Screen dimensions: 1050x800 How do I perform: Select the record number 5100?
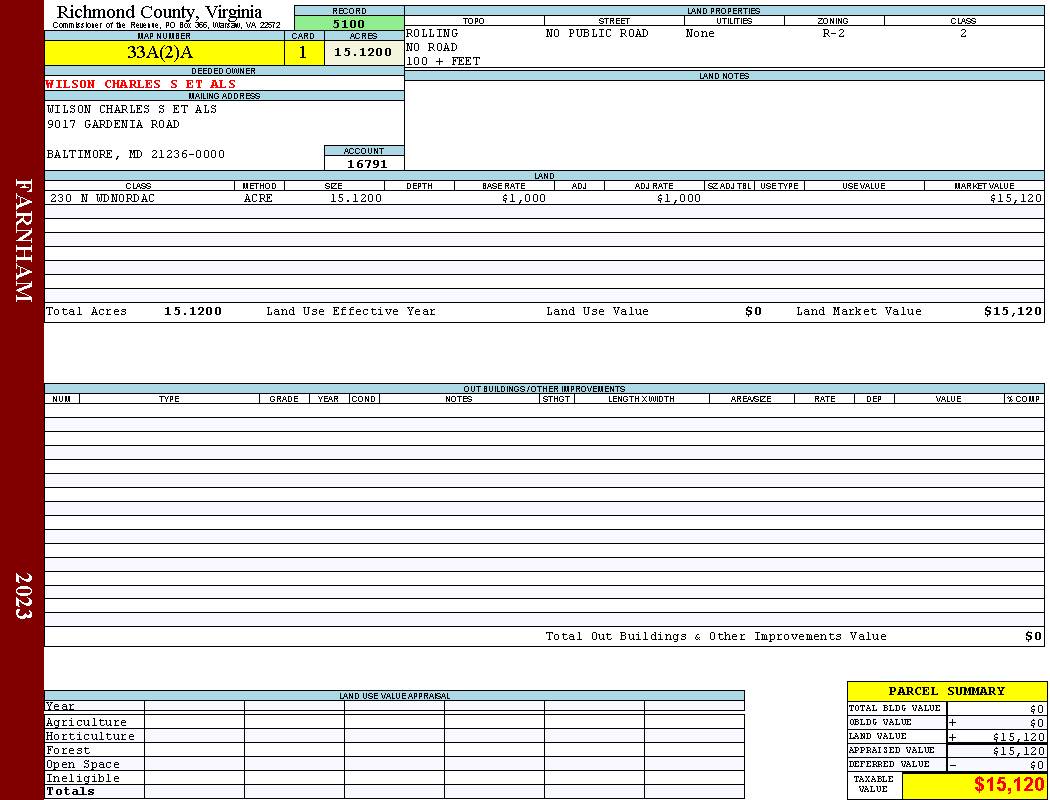[x=349, y=23]
